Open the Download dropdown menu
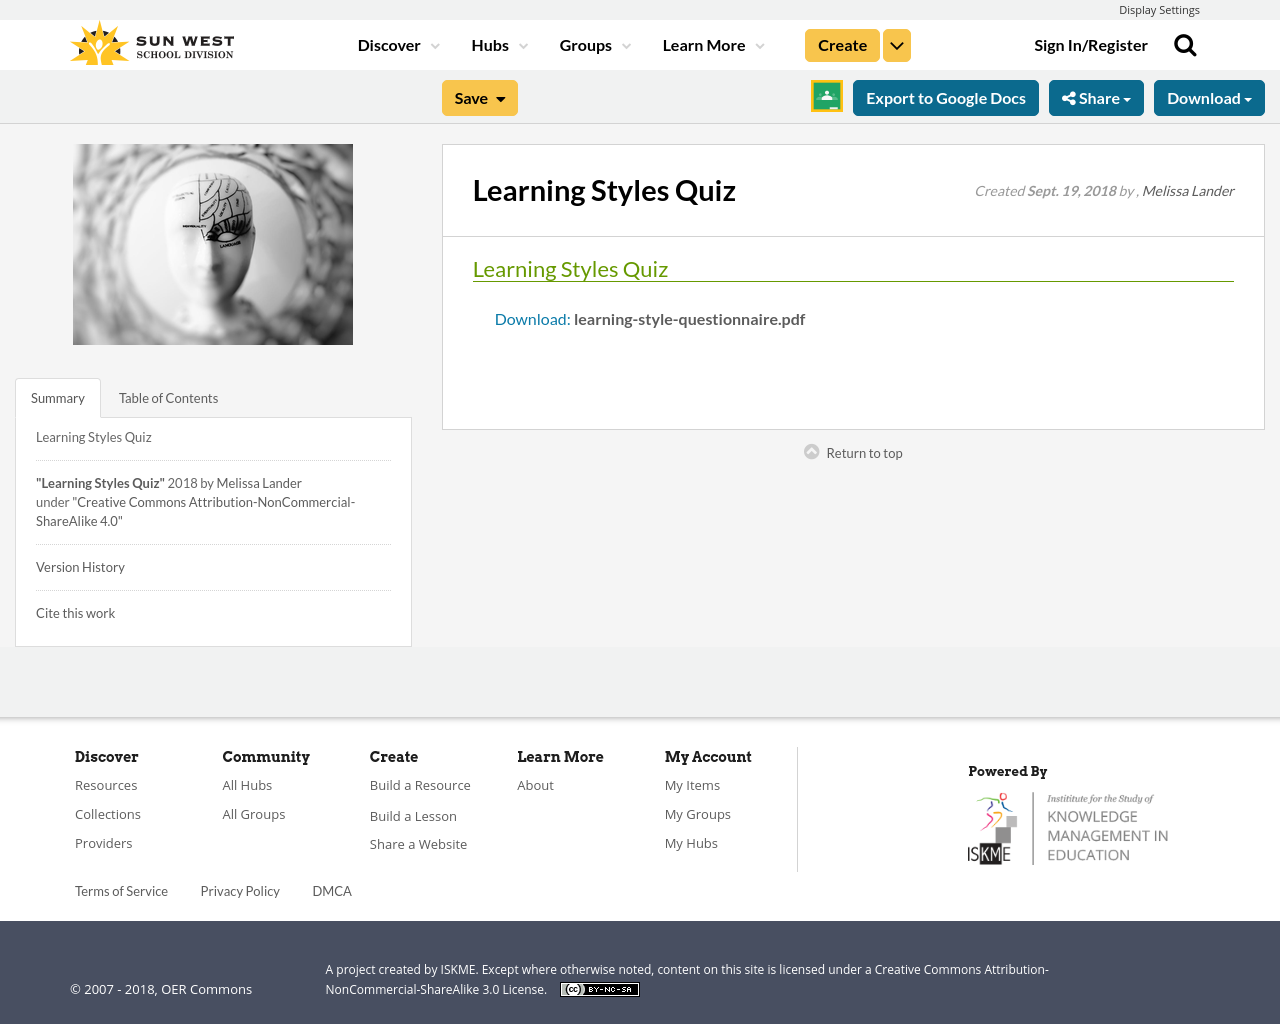 1209,96
